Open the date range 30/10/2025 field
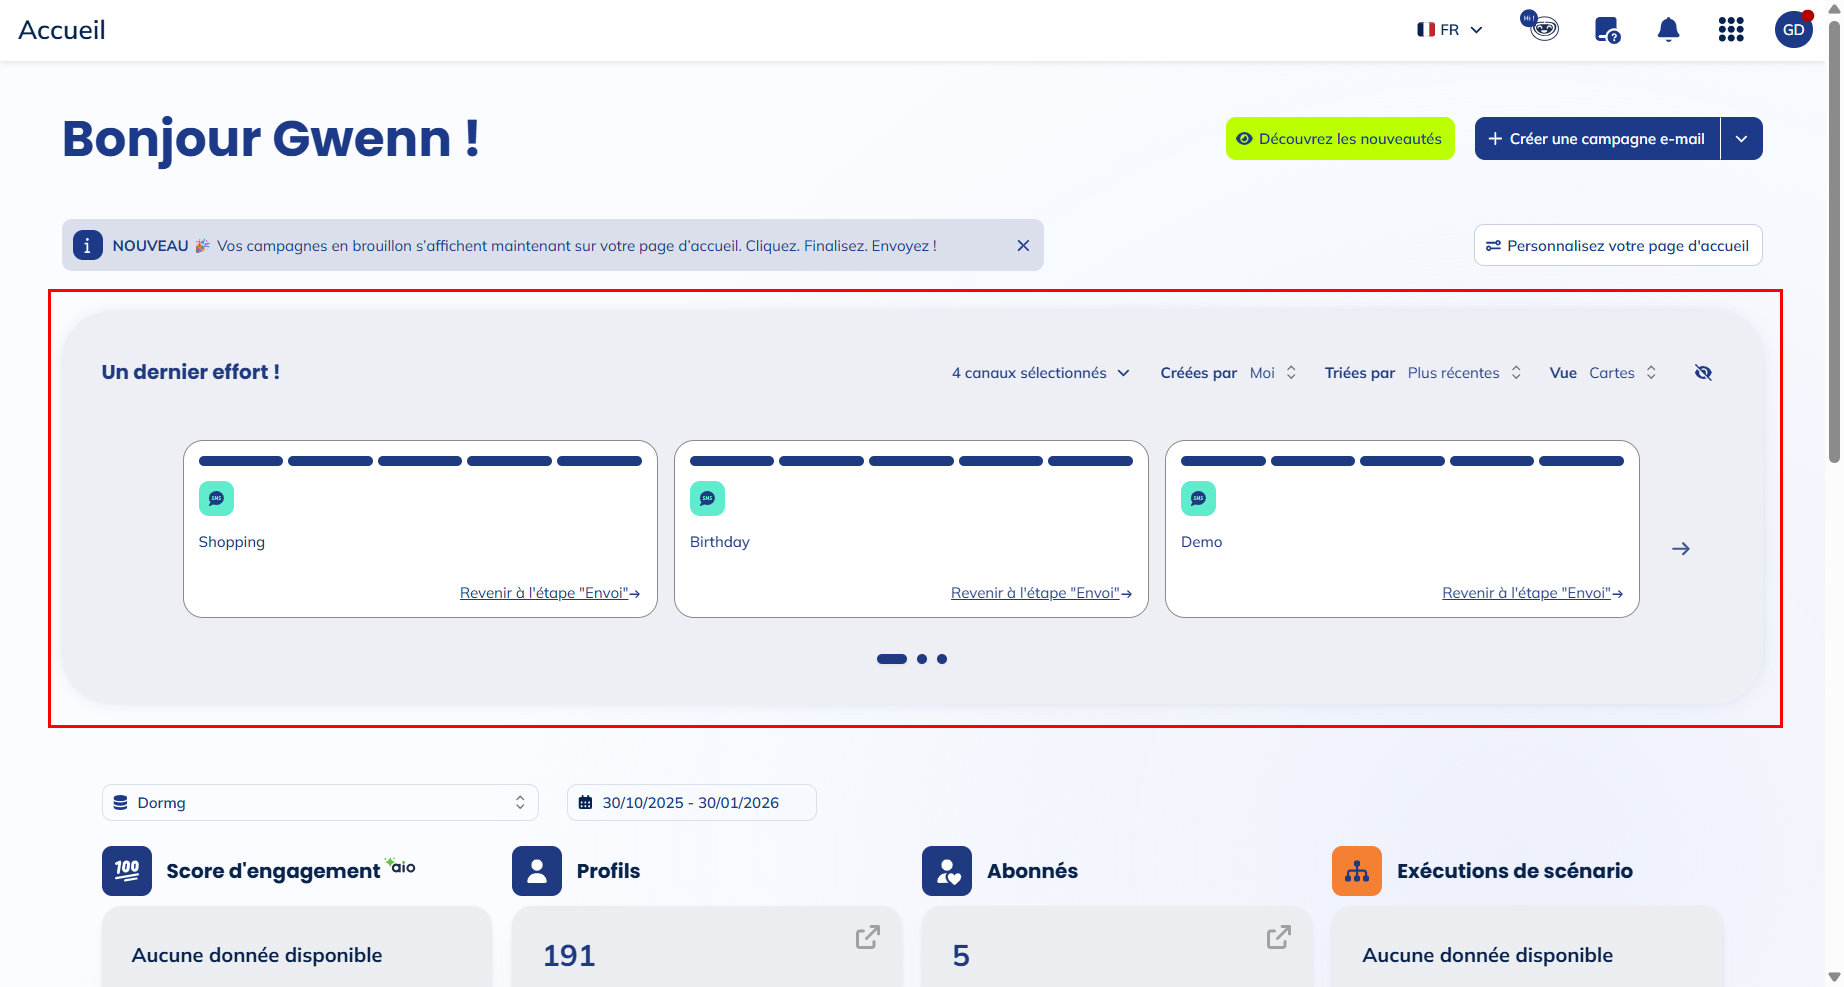Screen dimensions: 1844x987 [691, 803]
